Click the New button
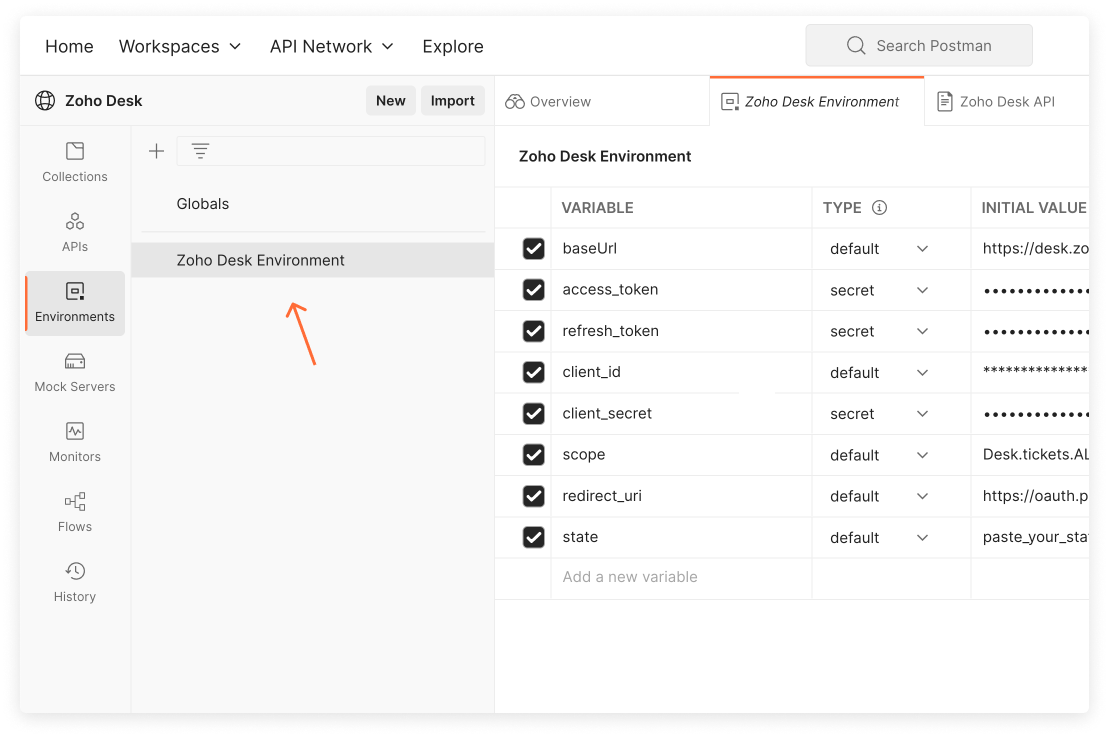The image size is (1109, 737). (390, 100)
